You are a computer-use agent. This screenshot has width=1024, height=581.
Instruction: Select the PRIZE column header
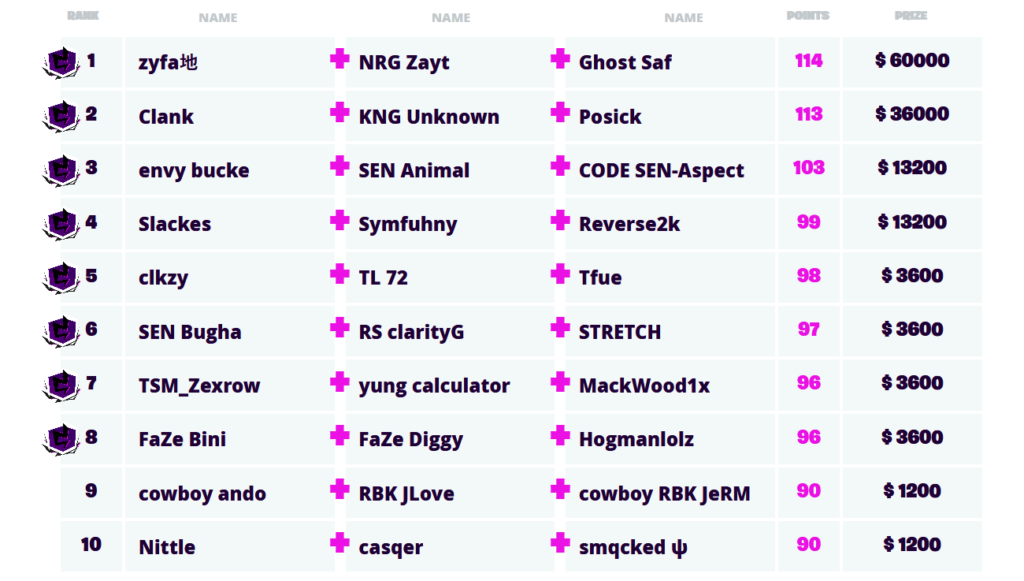(x=911, y=16)
